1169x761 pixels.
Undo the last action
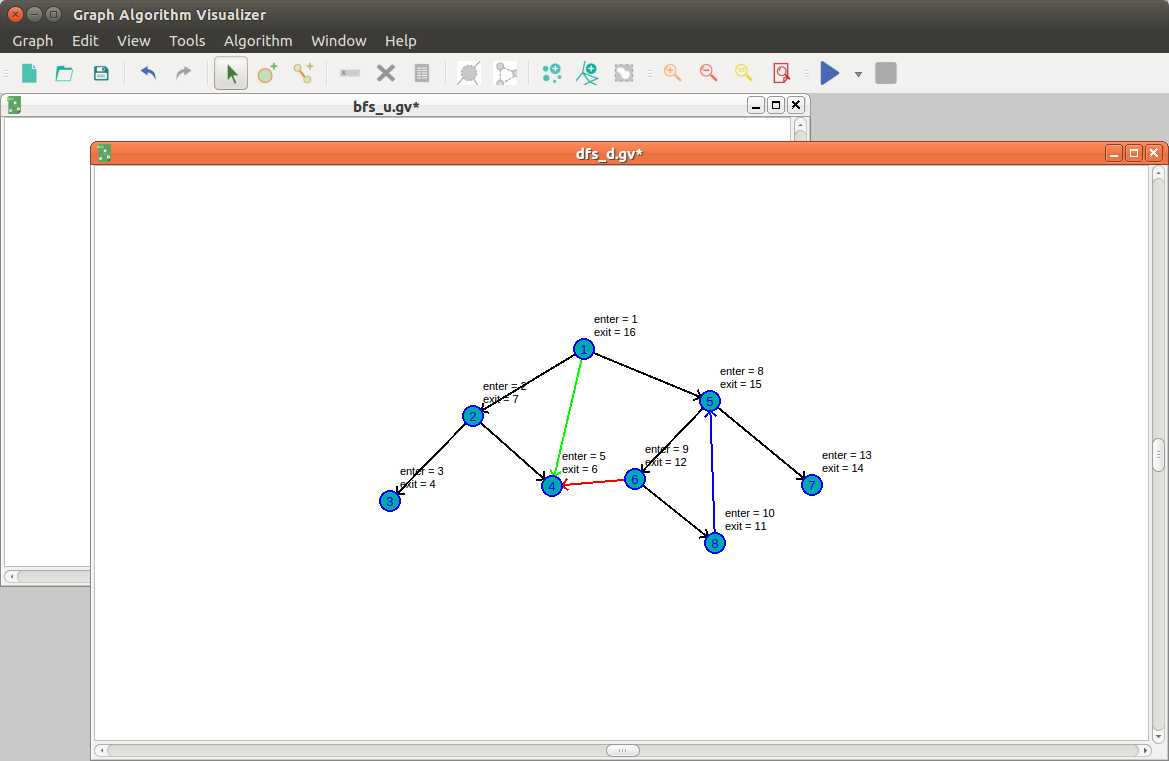click(148, 73)
